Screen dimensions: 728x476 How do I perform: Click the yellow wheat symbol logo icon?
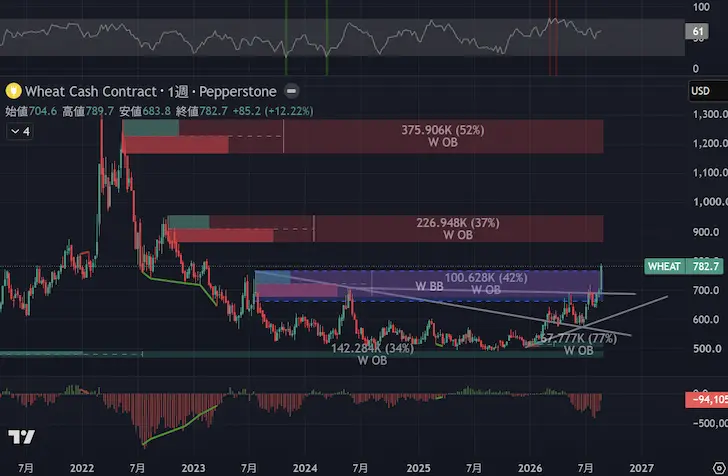click(13, 91)
